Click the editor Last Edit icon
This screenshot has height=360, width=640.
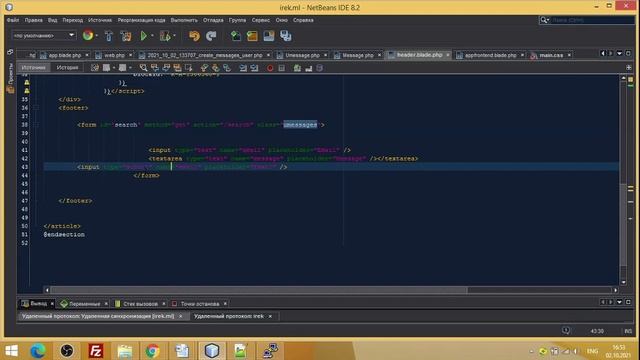(94, 68)
